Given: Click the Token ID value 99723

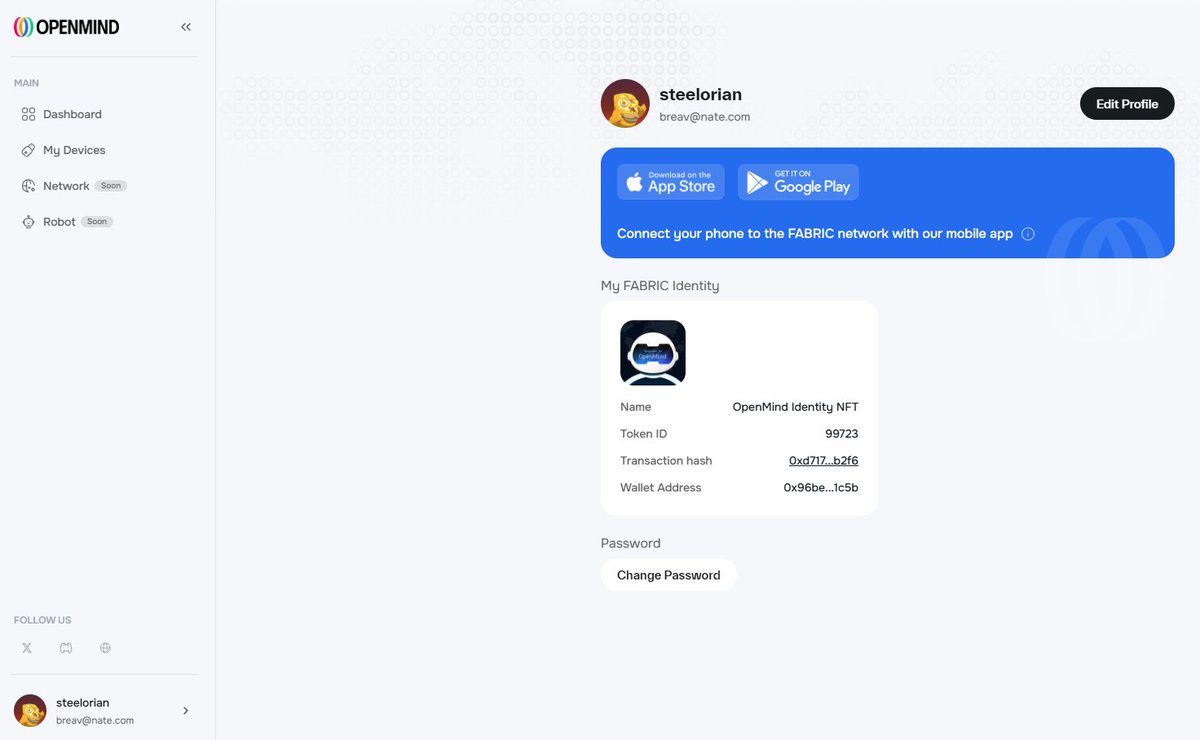Looking at the screenshot, I should [x=842, y=434].
